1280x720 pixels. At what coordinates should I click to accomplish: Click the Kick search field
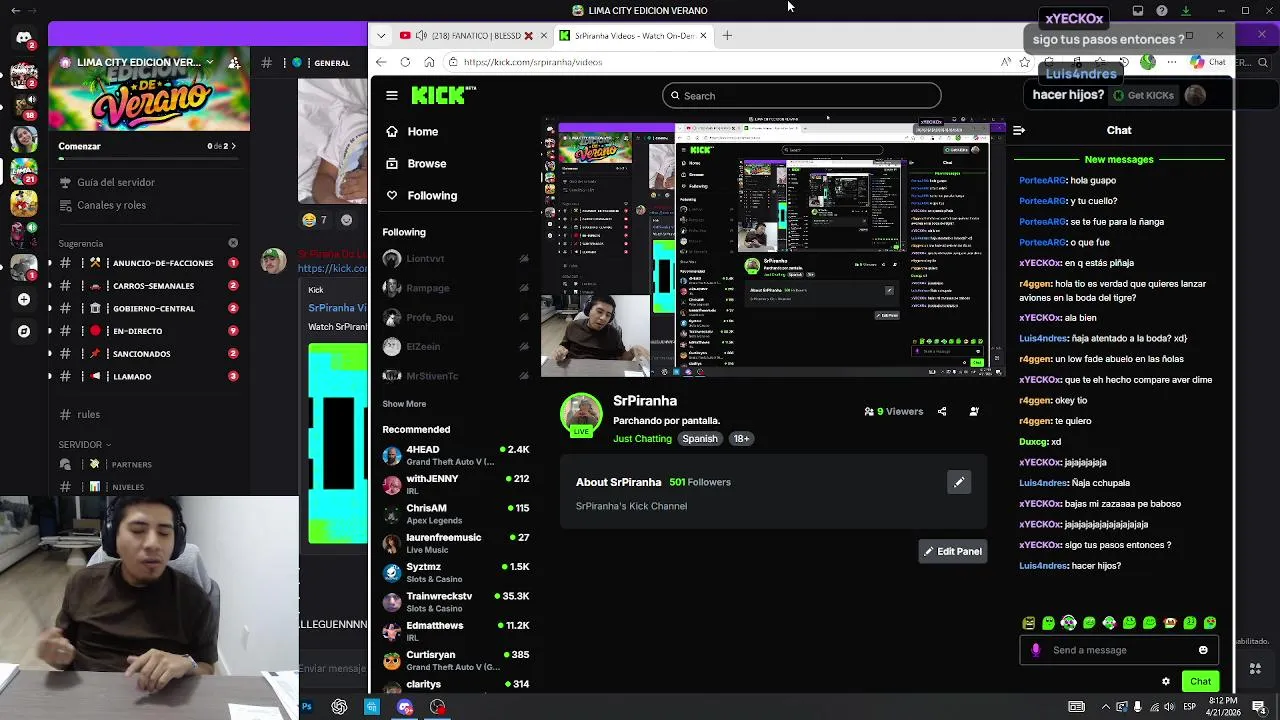[801, 96]
